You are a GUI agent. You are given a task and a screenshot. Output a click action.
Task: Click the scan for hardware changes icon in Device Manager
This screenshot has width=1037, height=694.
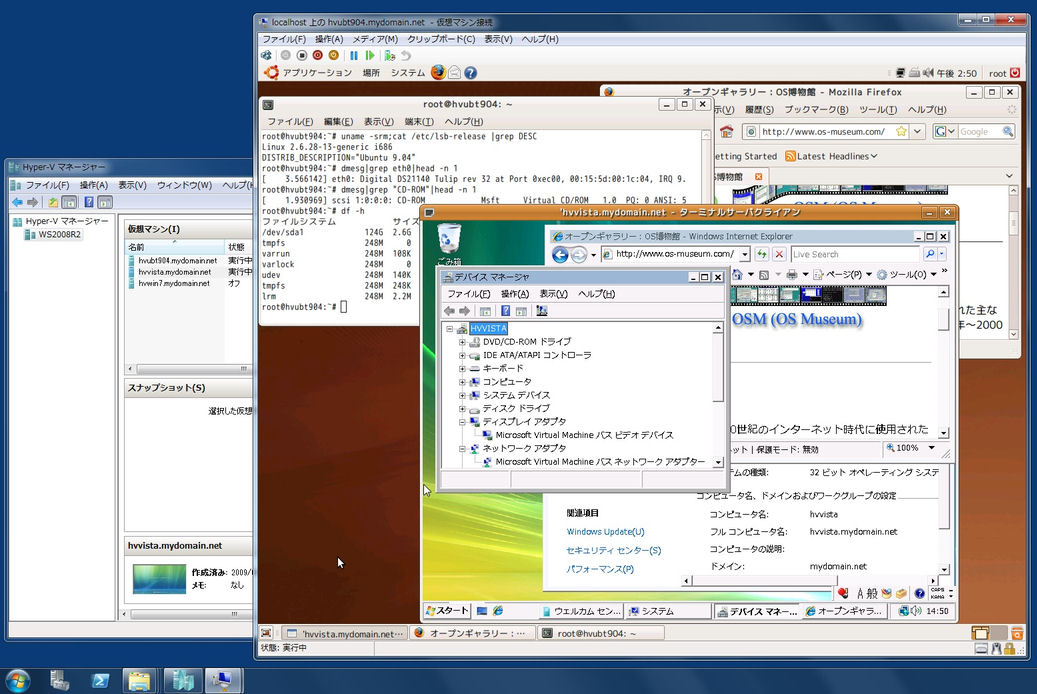pyautogui.click(x=542, y=311)
